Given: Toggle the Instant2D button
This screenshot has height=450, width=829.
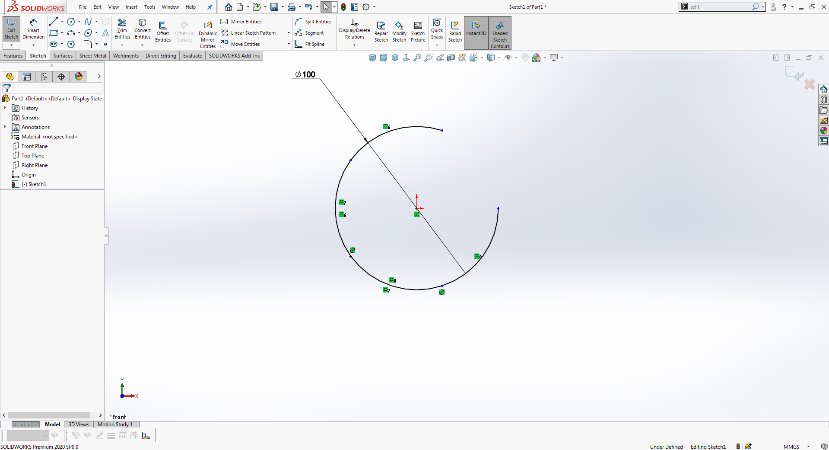Looking at the screenshot, I should pyautogui.click(x=474, y=31).
